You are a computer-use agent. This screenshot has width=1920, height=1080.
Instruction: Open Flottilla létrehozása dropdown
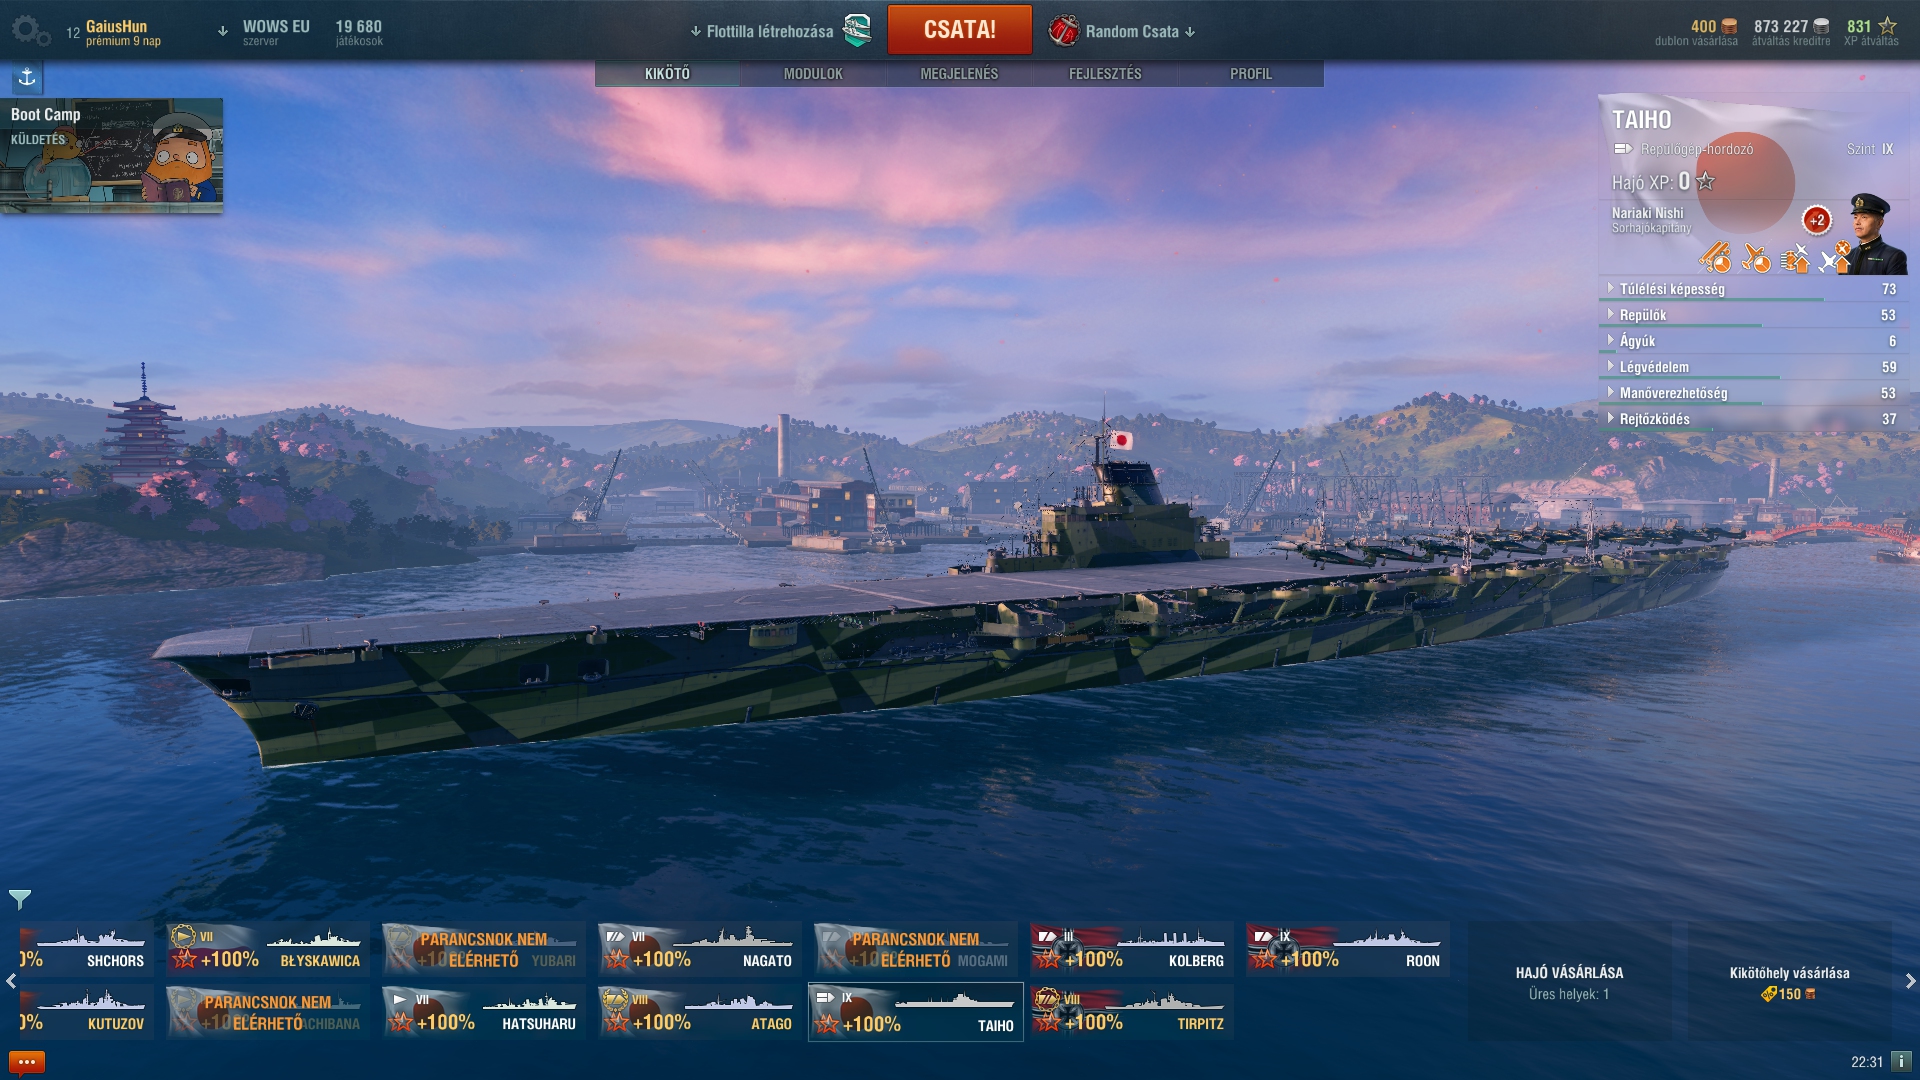[781, 31]
